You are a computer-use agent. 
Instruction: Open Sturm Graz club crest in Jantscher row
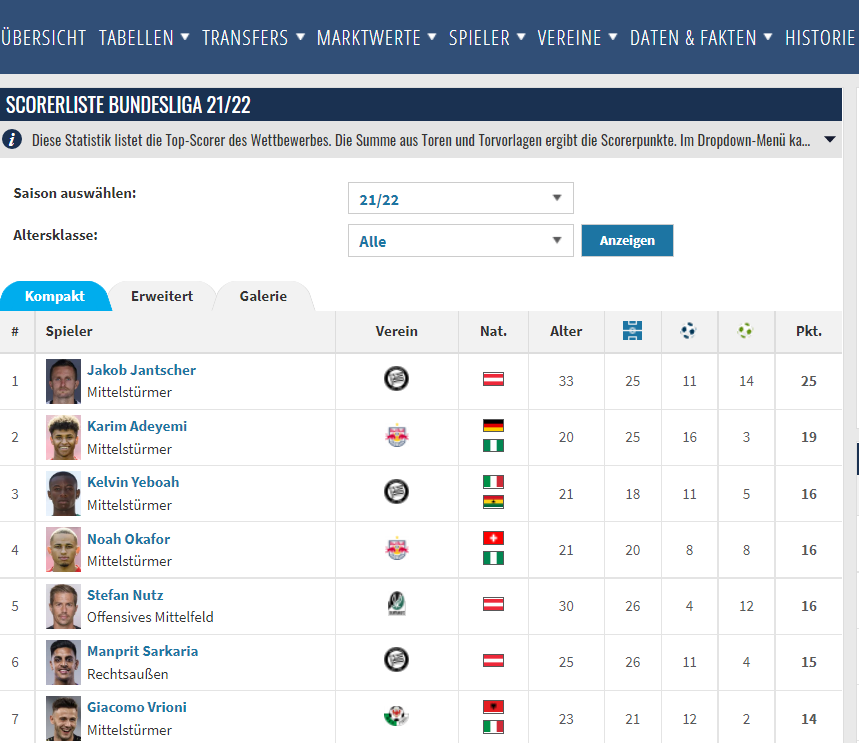pos(396,379)
